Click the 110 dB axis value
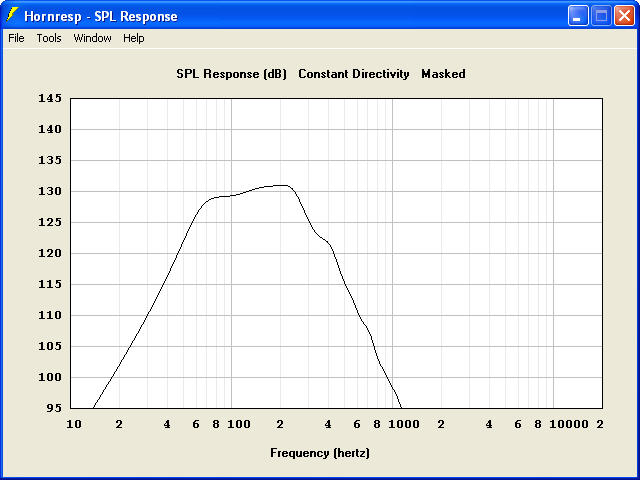The width and height of the screenshot is (640, 480). (50, 316)
